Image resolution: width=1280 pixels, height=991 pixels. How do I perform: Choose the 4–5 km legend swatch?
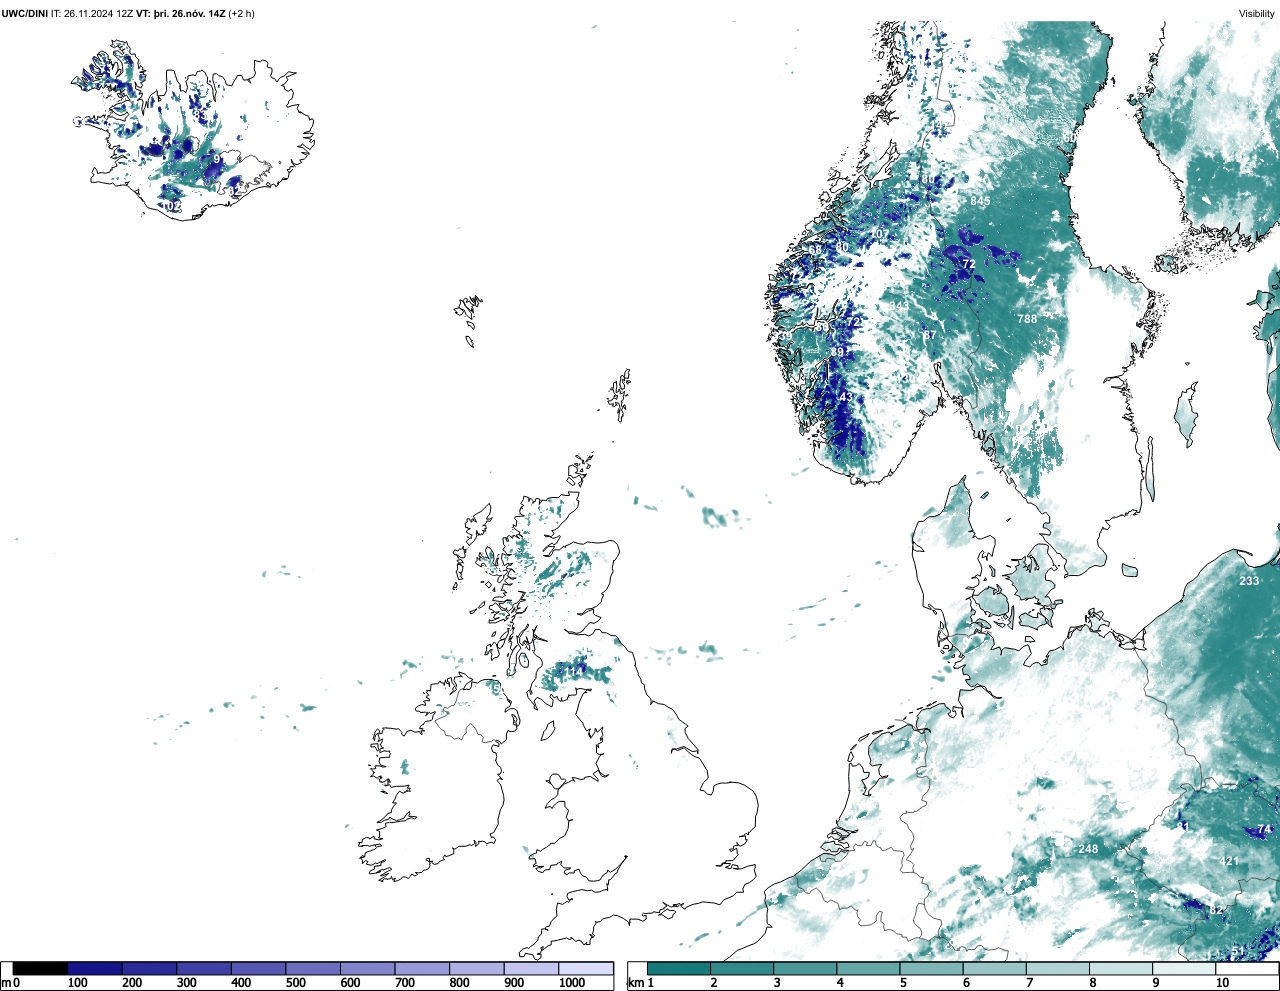tap(868, 968)
